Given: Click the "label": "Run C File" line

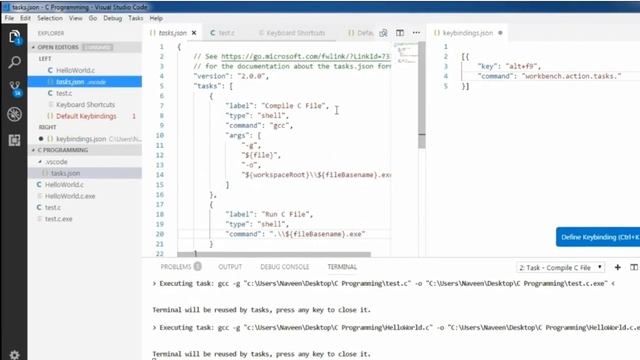Looking at the screenshot, I should (269, 214).
